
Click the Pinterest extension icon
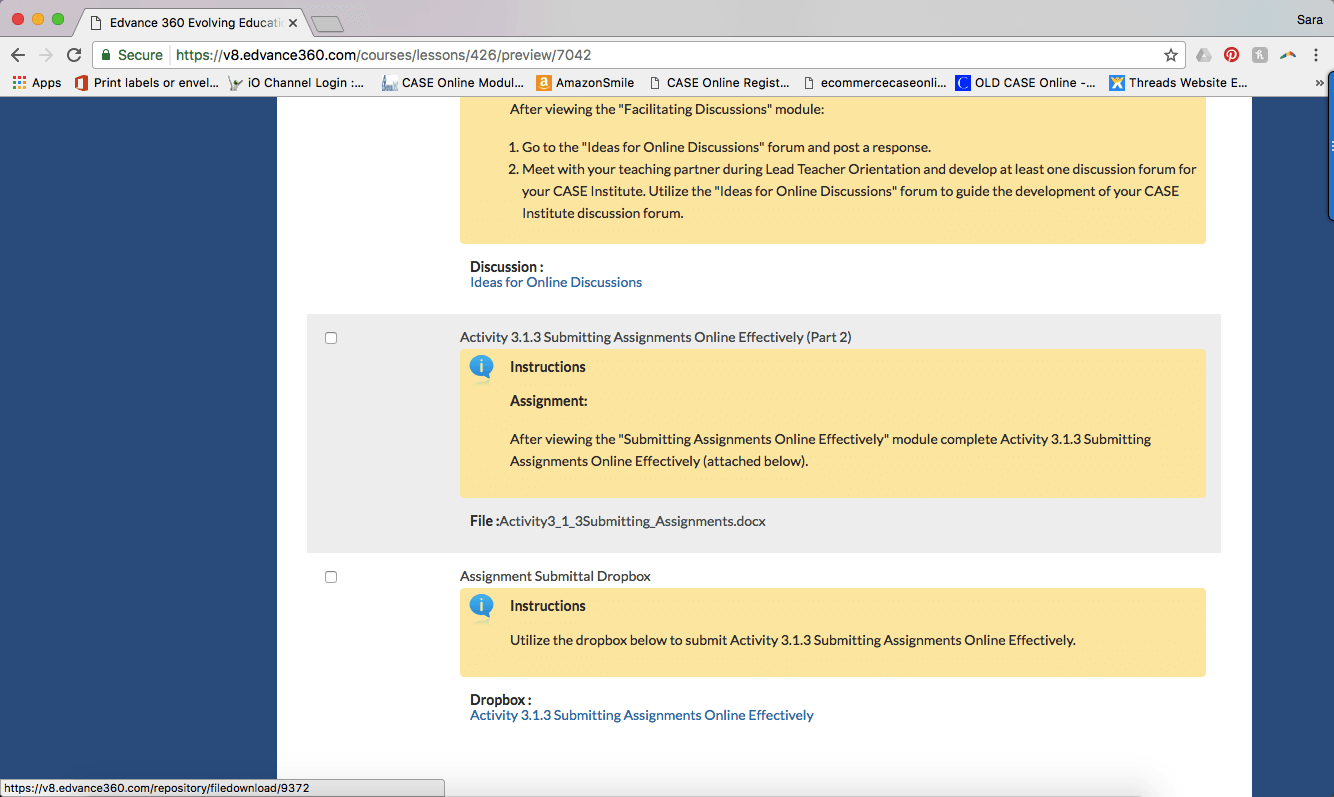click(x=1231, y=55)
